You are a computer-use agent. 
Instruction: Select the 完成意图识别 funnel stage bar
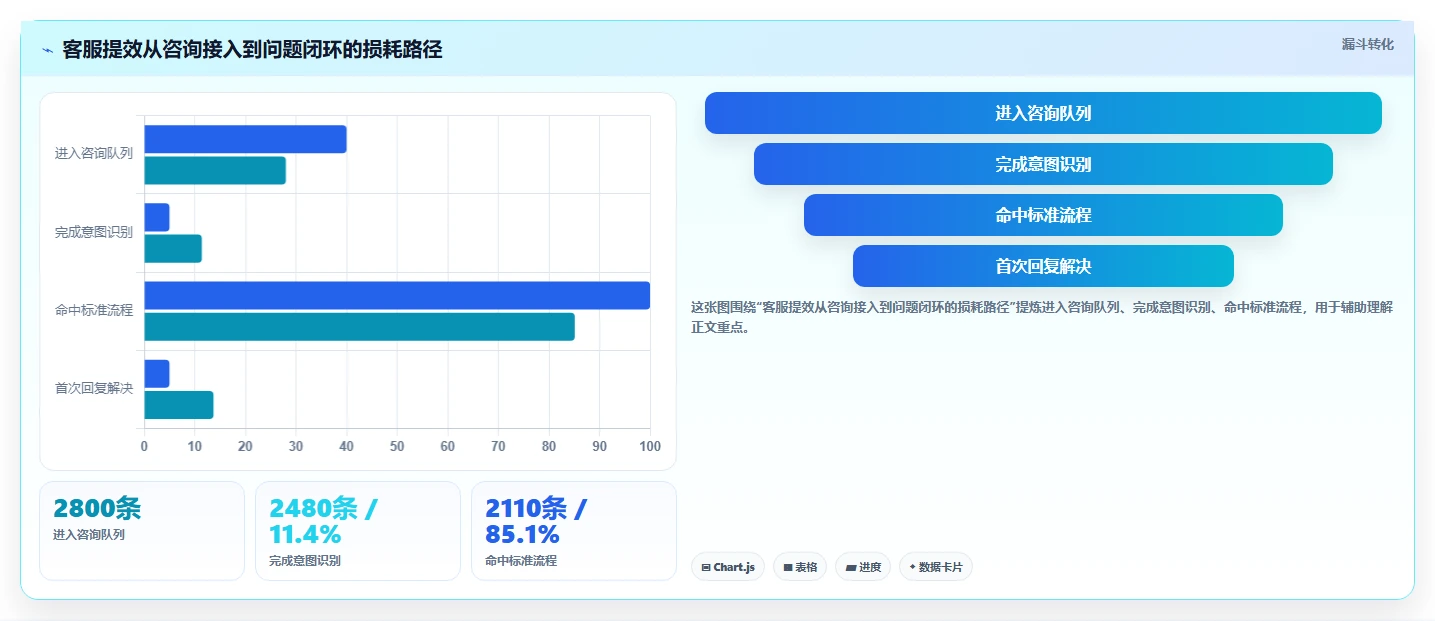pos(1043,164)
